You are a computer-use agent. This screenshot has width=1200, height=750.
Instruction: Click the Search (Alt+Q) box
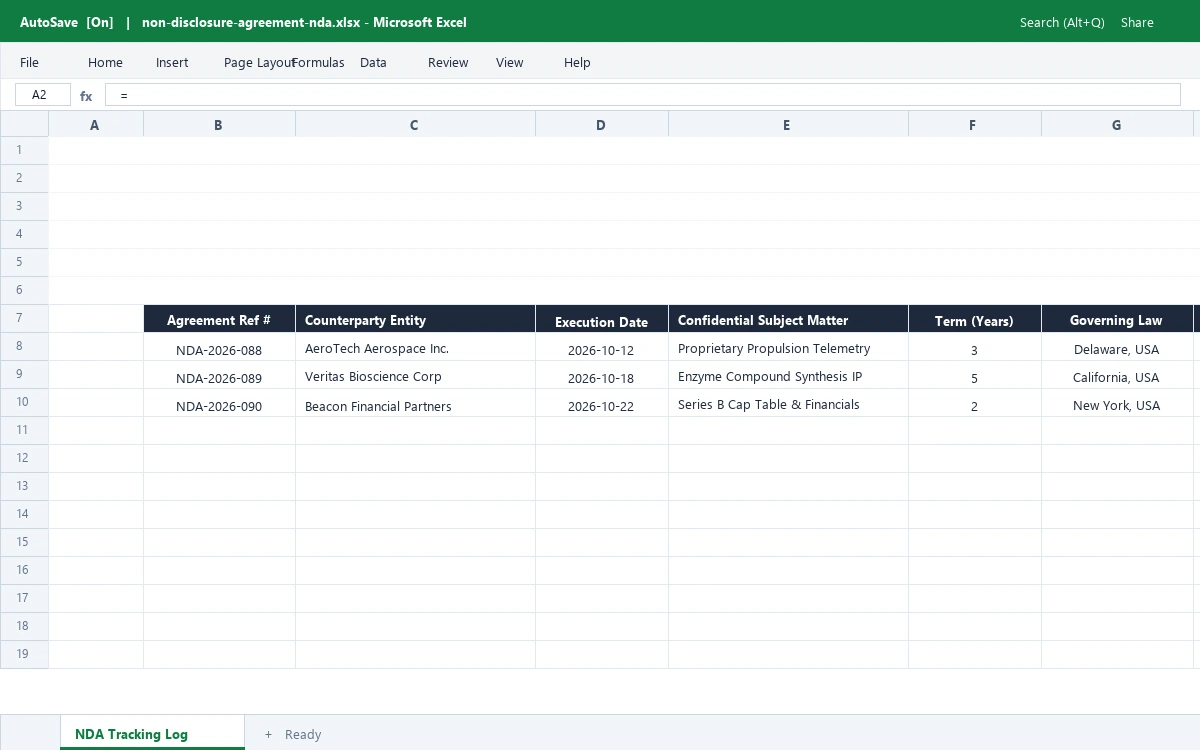1062,22
